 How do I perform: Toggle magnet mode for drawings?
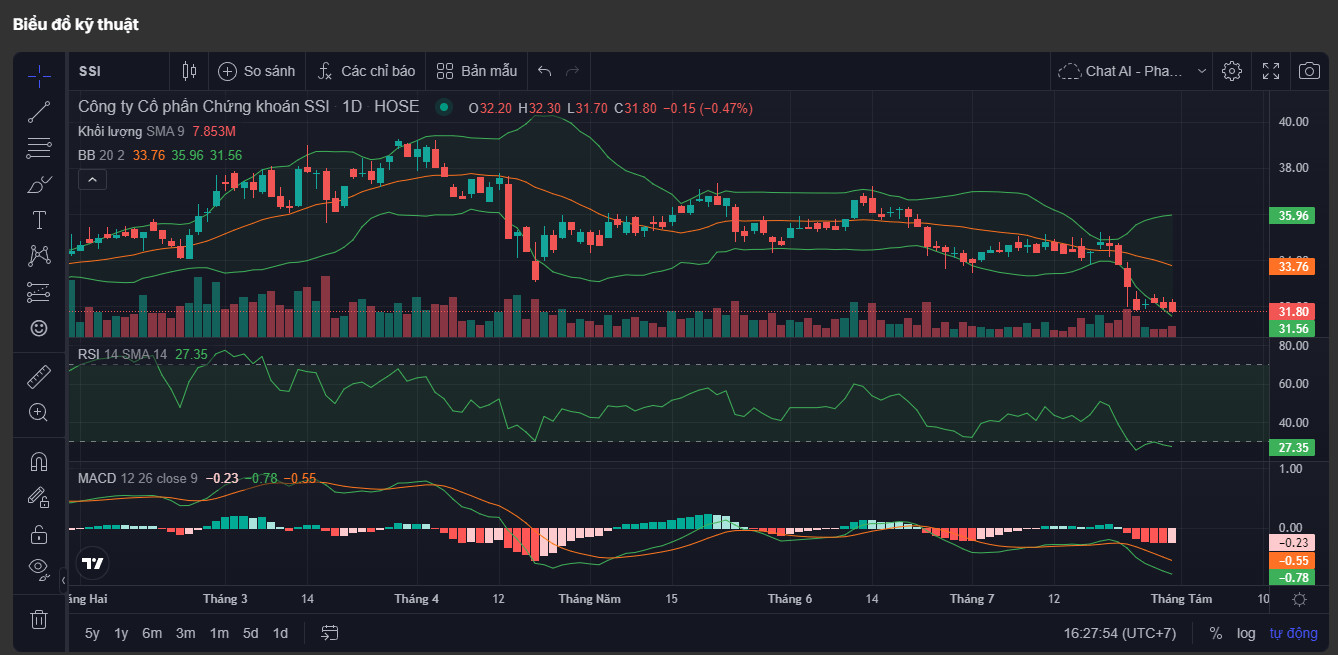39,461
